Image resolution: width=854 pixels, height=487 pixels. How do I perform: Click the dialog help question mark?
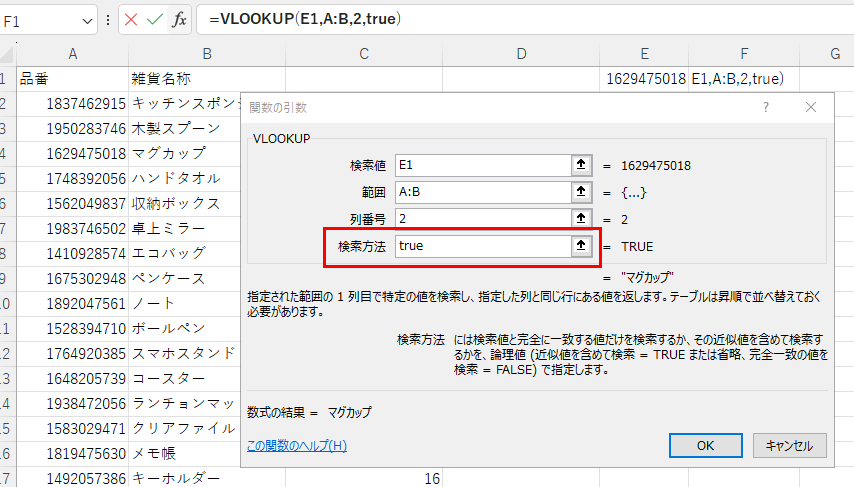point(766,107)
